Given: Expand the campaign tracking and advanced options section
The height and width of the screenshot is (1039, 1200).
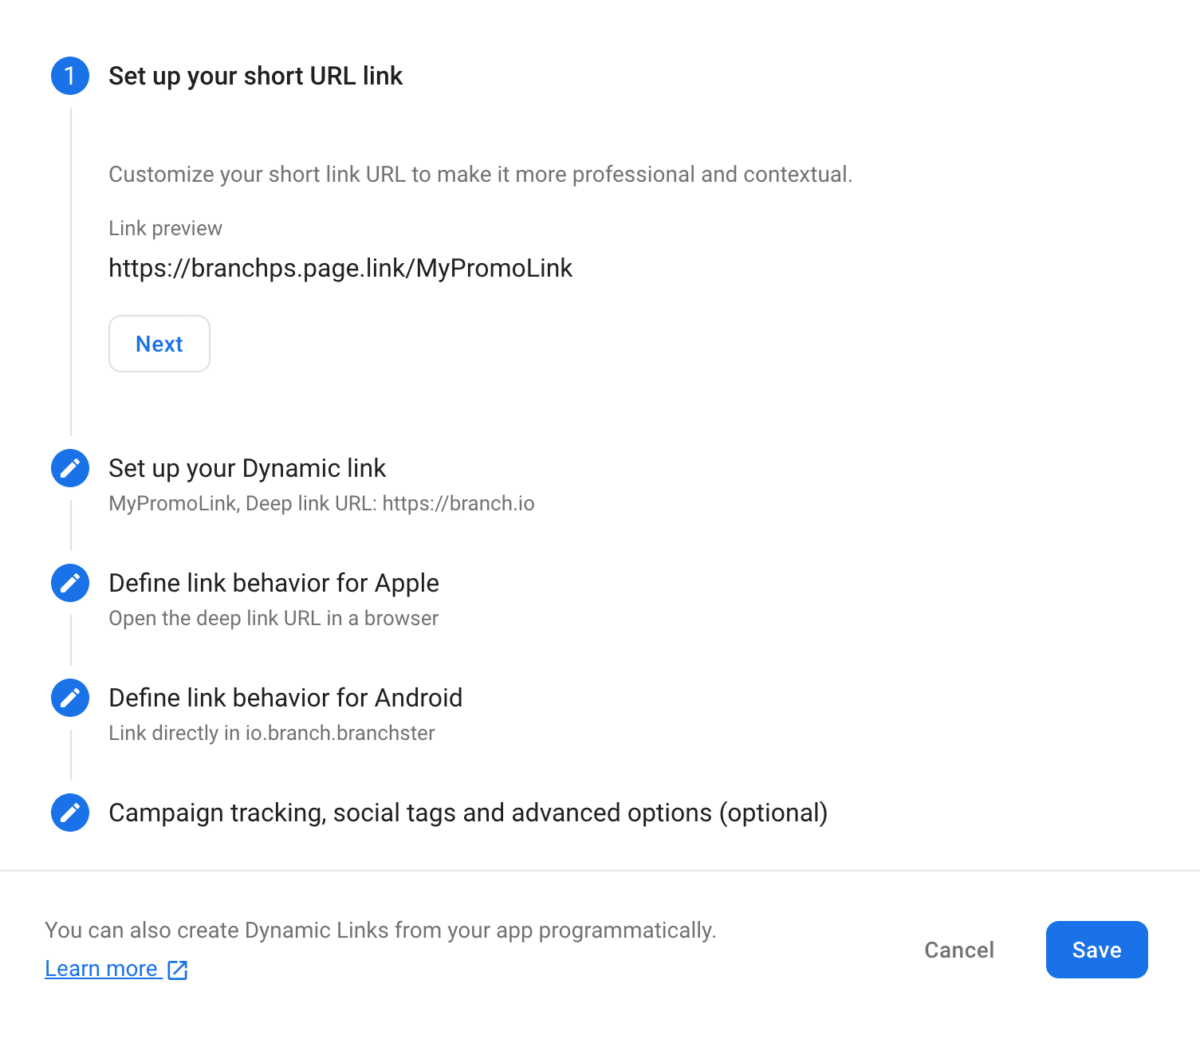Looking at the screenshot, I should (468, 812).
